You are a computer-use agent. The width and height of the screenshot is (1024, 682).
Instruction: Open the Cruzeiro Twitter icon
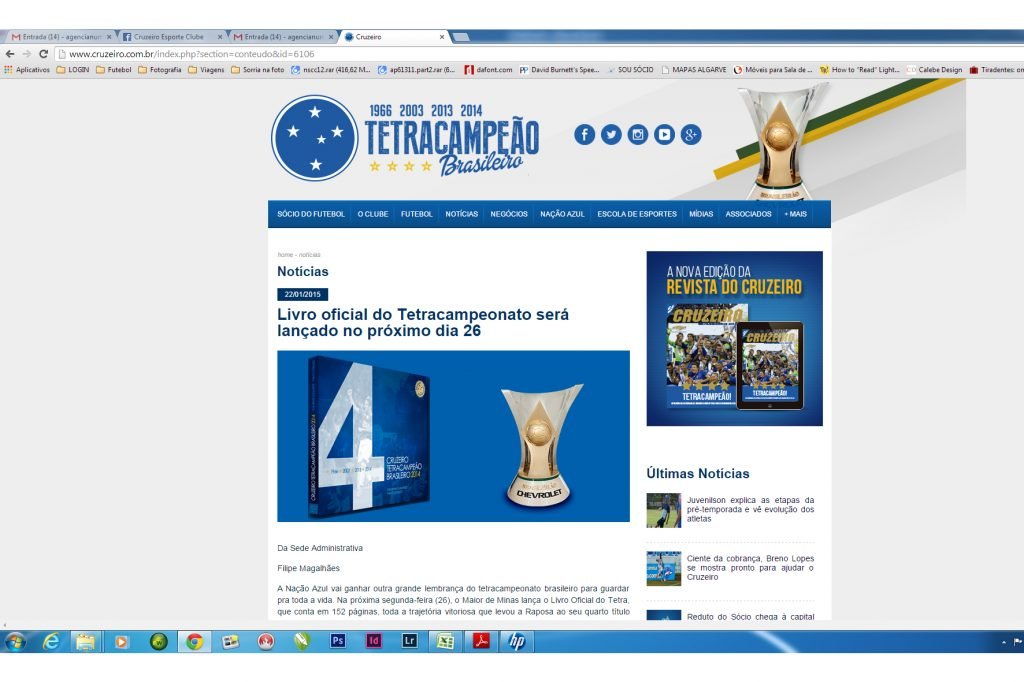(x=611, y=135)
